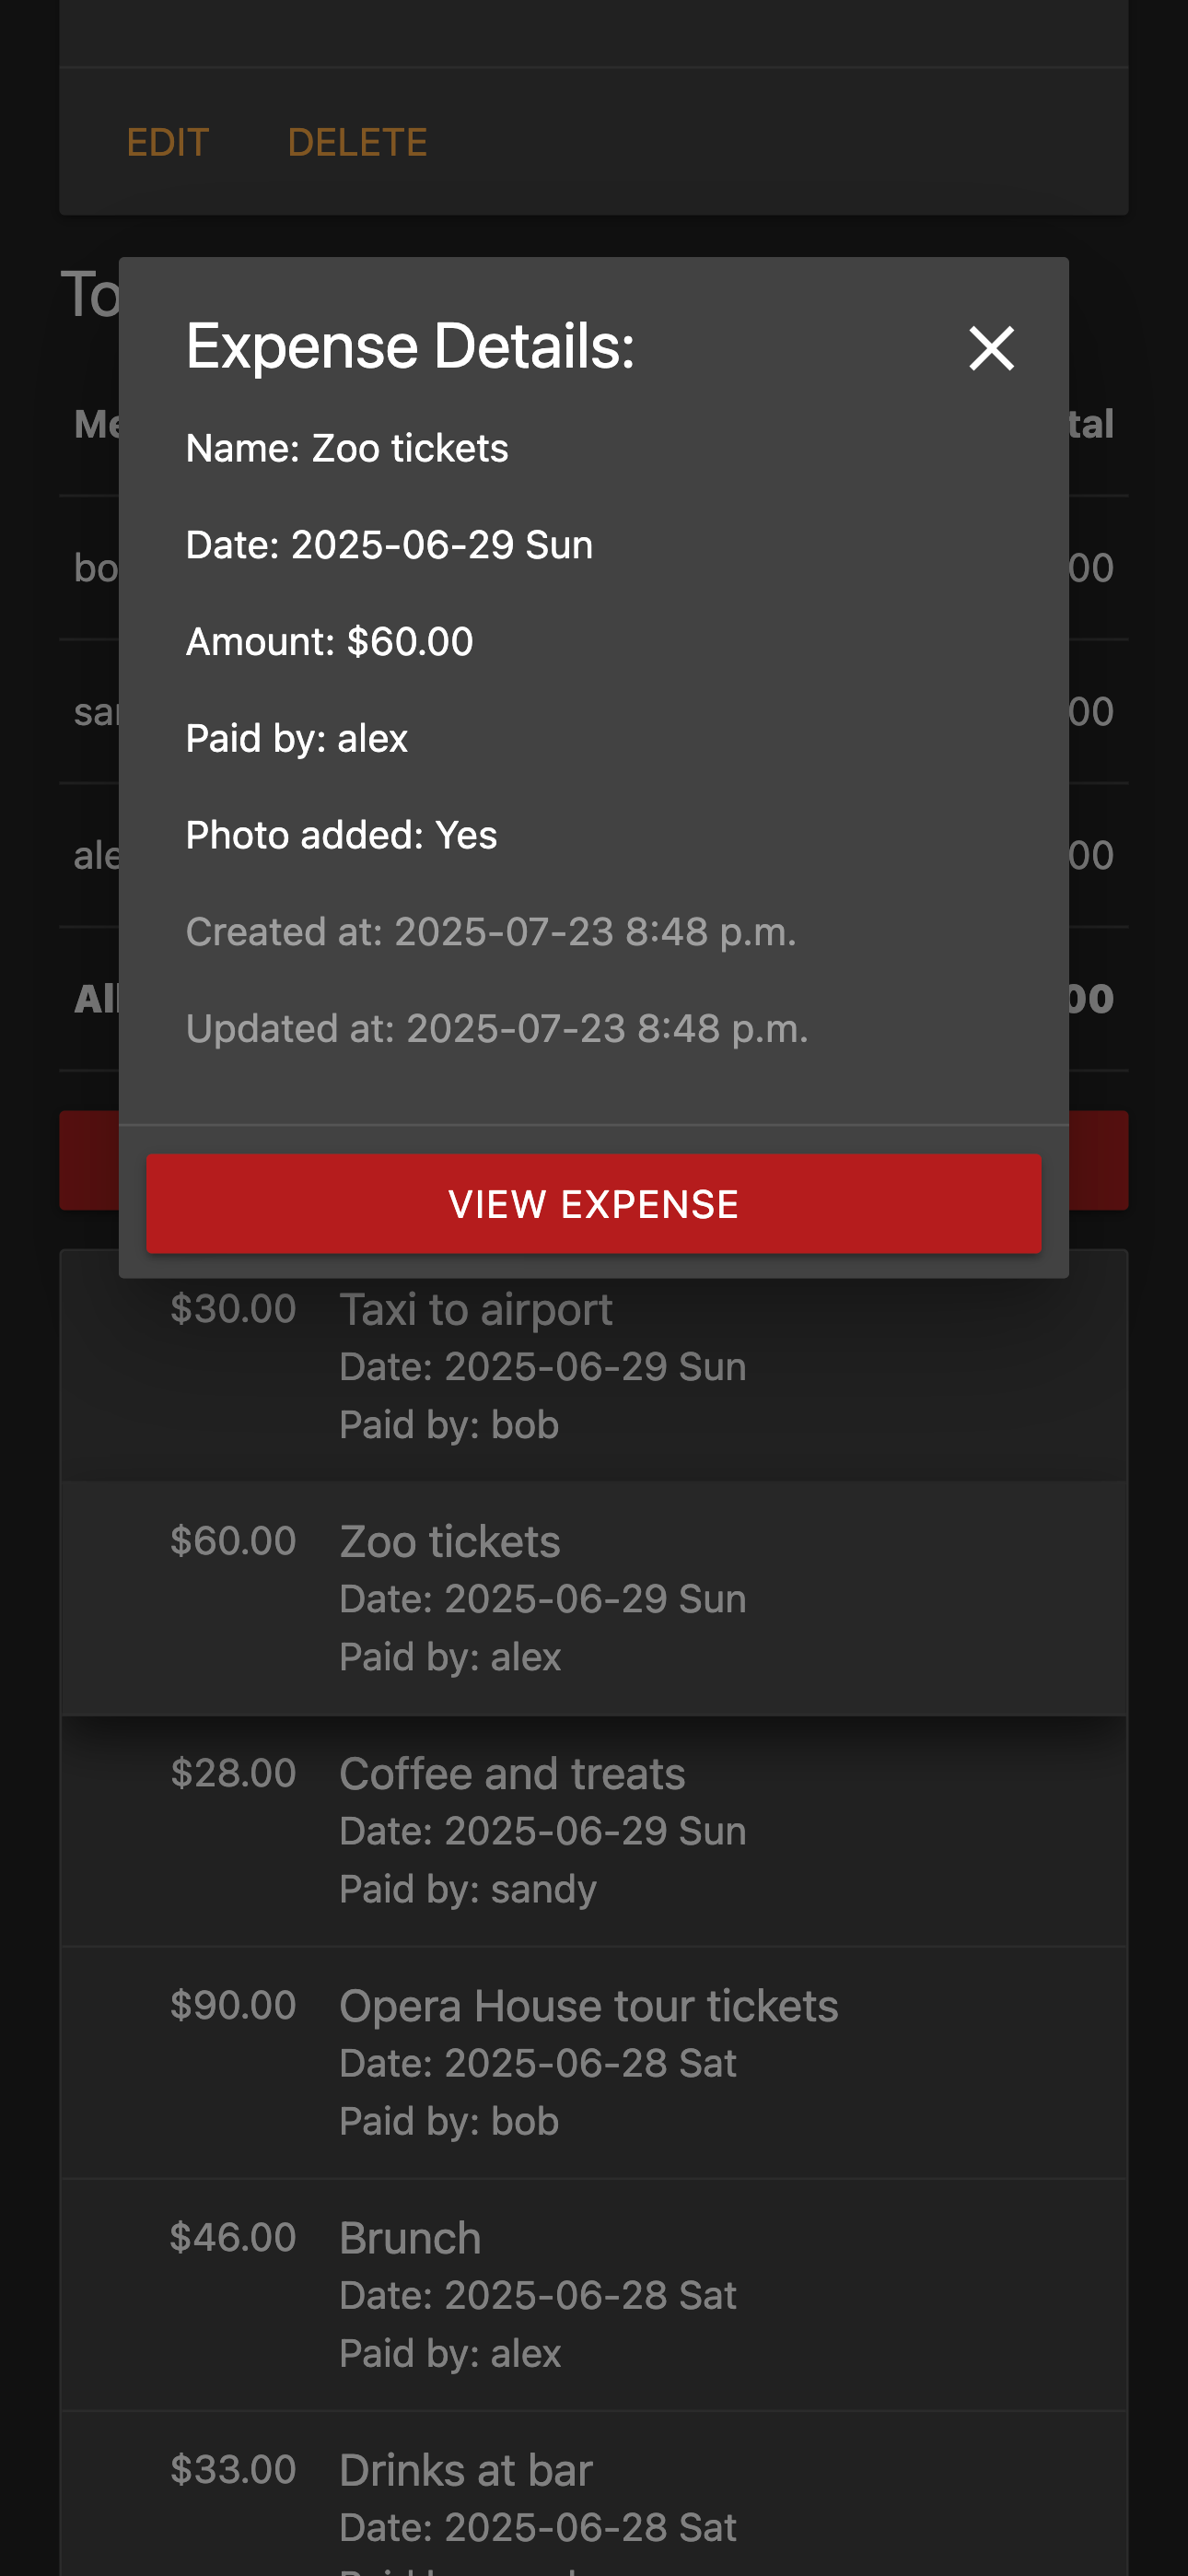Click the Paid by: alex dialog line
Viewport: 1188px width, 2576px height.
[297, 738]
